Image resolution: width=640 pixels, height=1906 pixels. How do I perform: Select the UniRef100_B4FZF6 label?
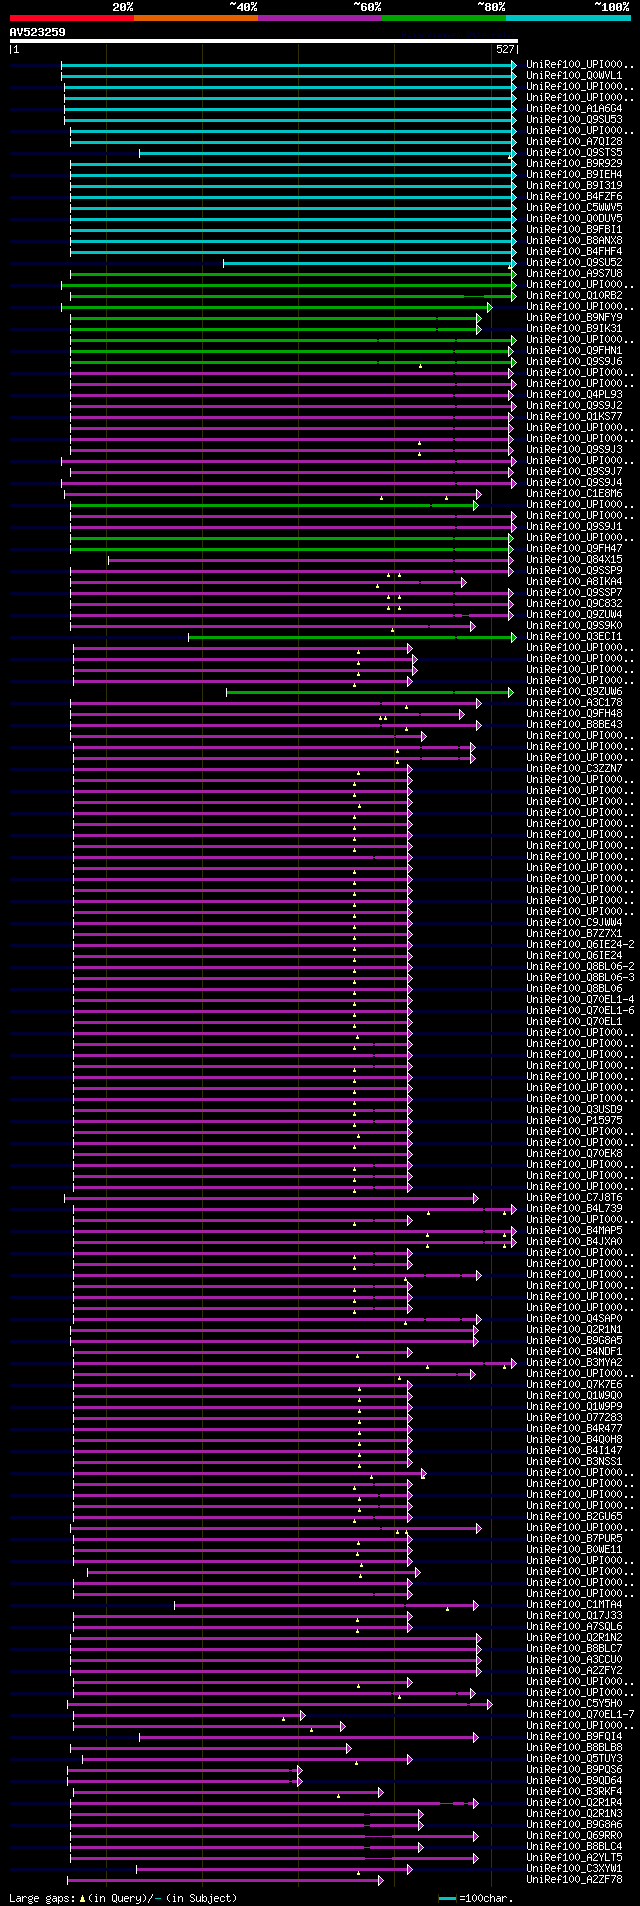coord(574,196)
